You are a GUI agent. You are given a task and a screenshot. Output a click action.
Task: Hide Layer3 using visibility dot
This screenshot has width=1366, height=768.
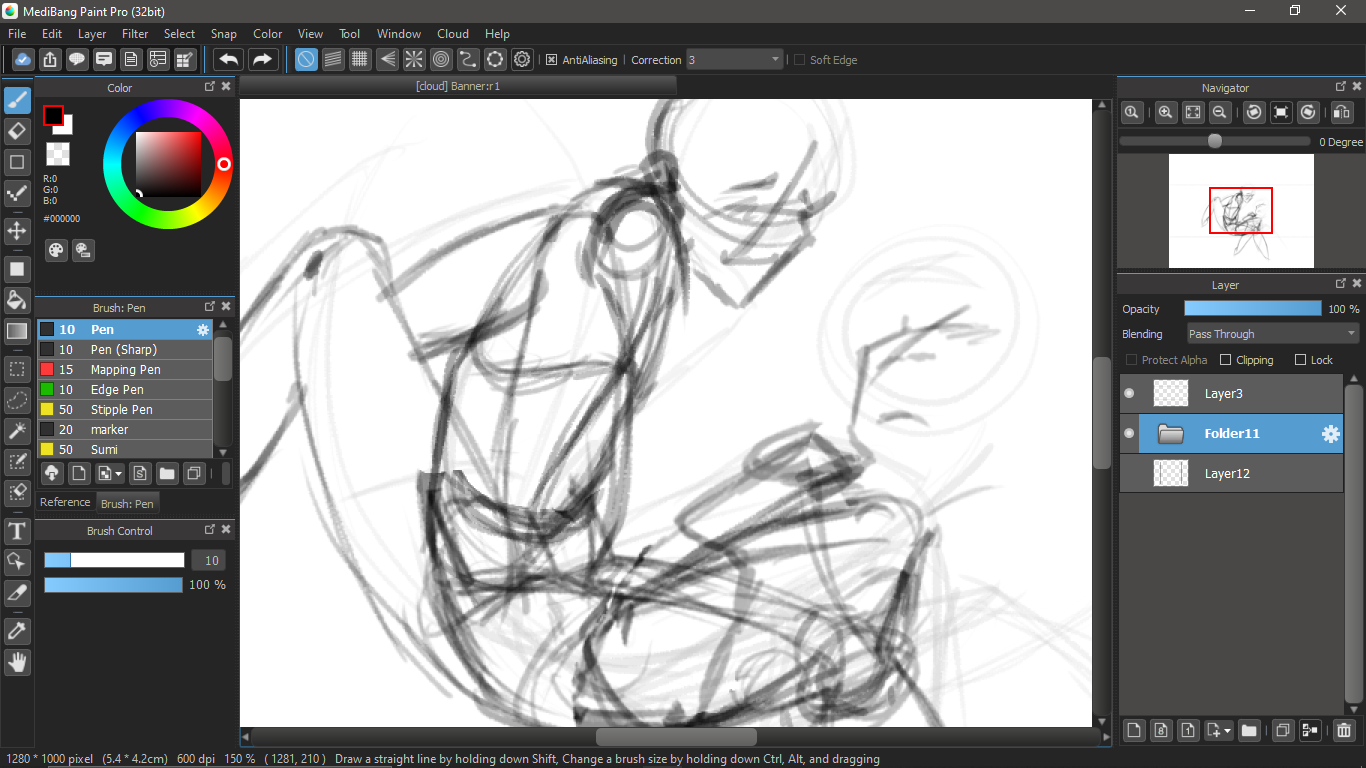pyautogui.click(x=1129, y=394)
